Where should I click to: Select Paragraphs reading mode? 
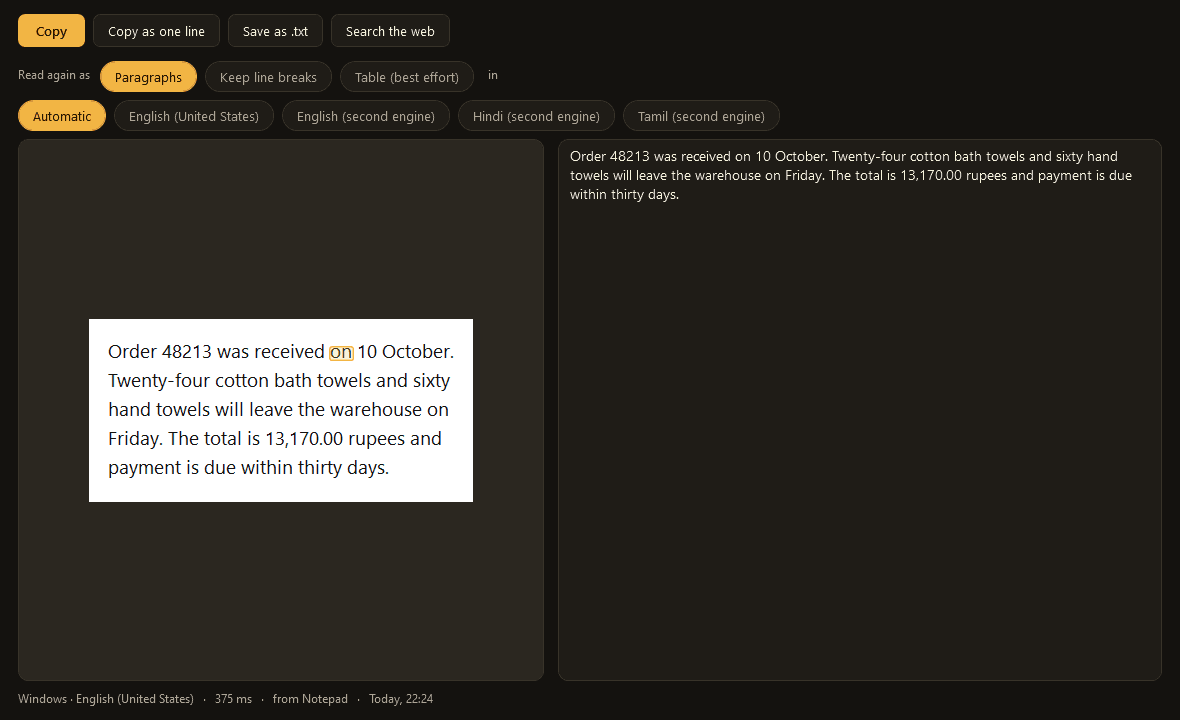click(148, 77)
